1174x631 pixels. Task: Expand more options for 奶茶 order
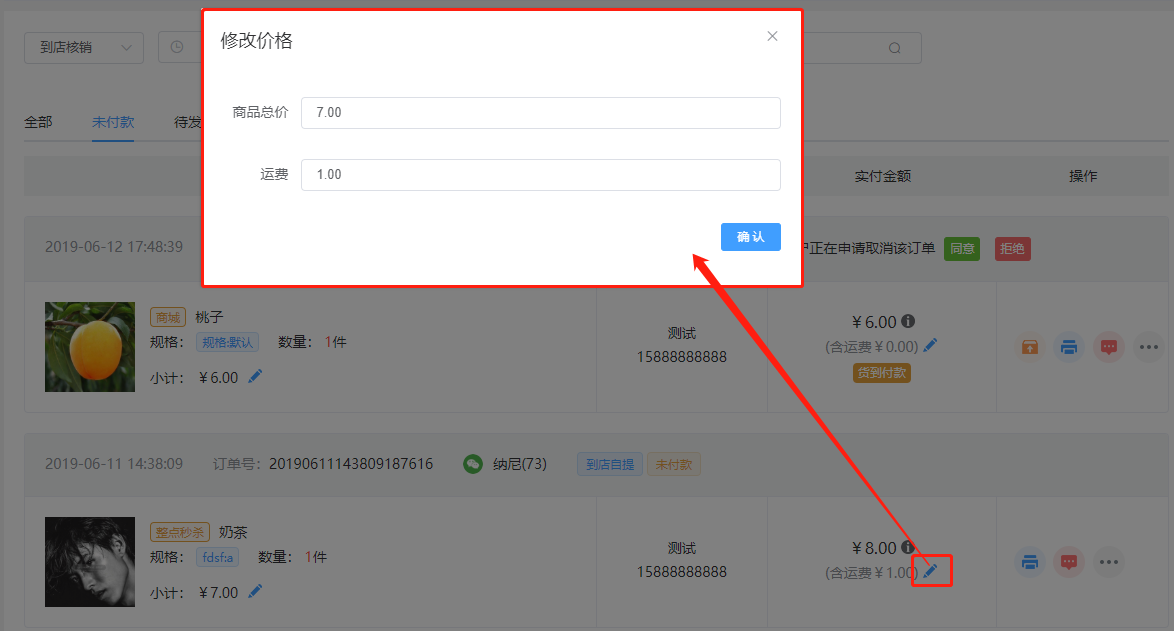(1108, 562)
